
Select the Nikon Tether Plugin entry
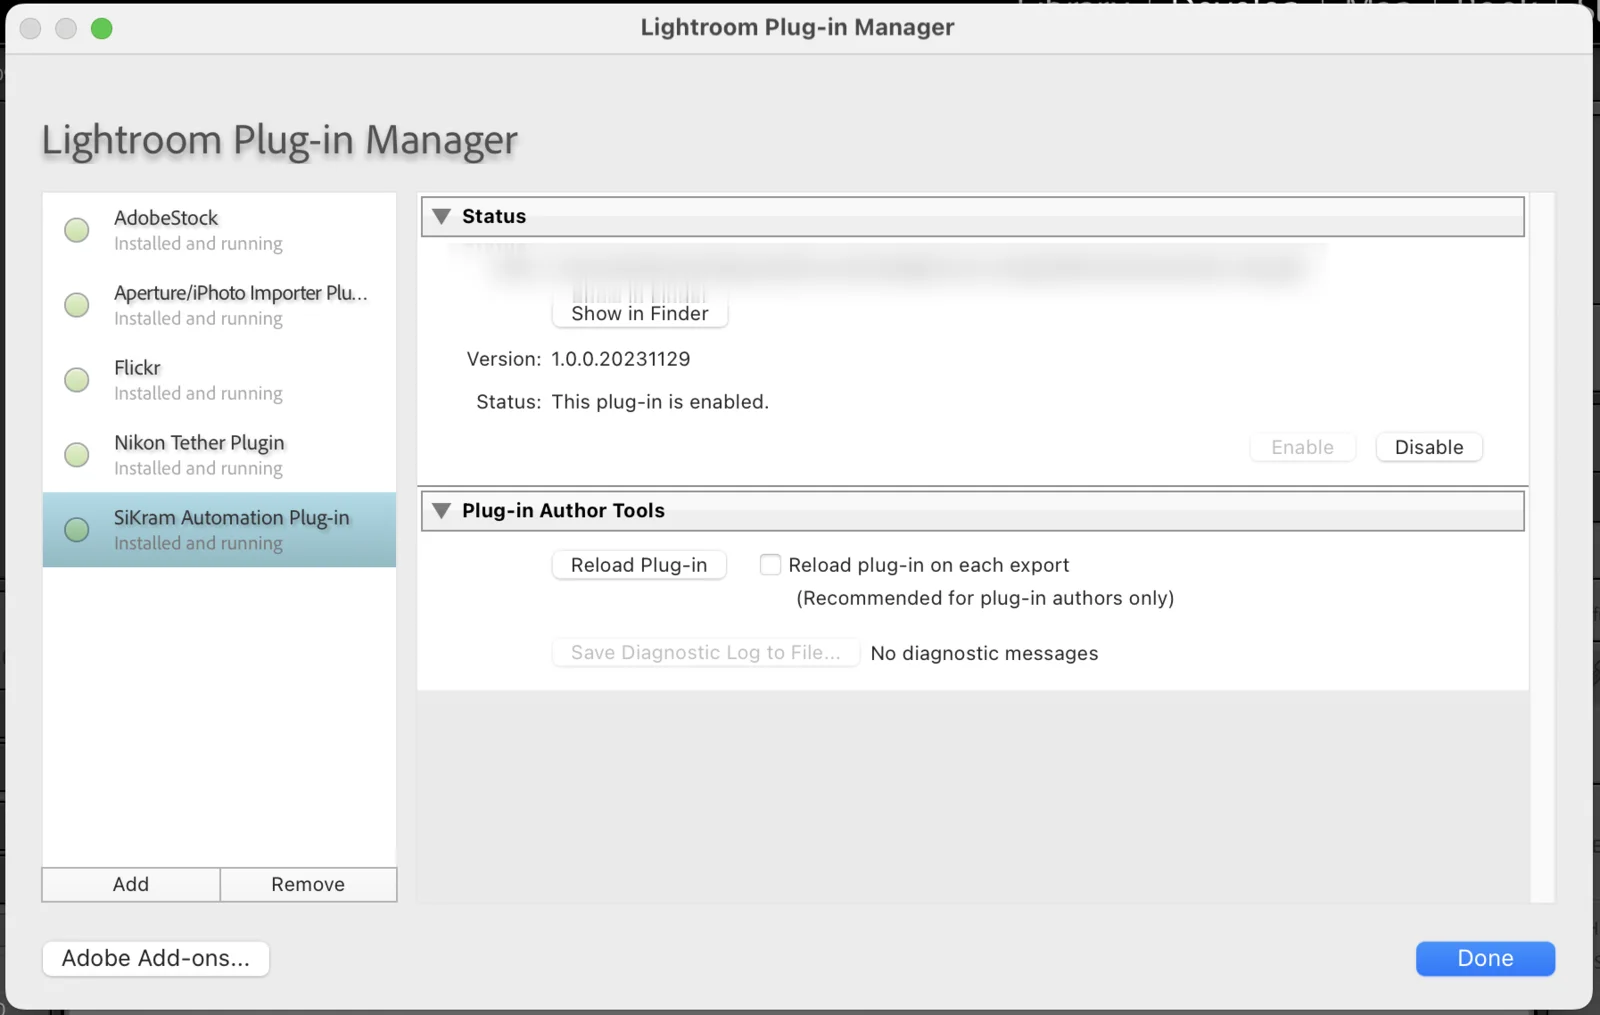(219, 455)
